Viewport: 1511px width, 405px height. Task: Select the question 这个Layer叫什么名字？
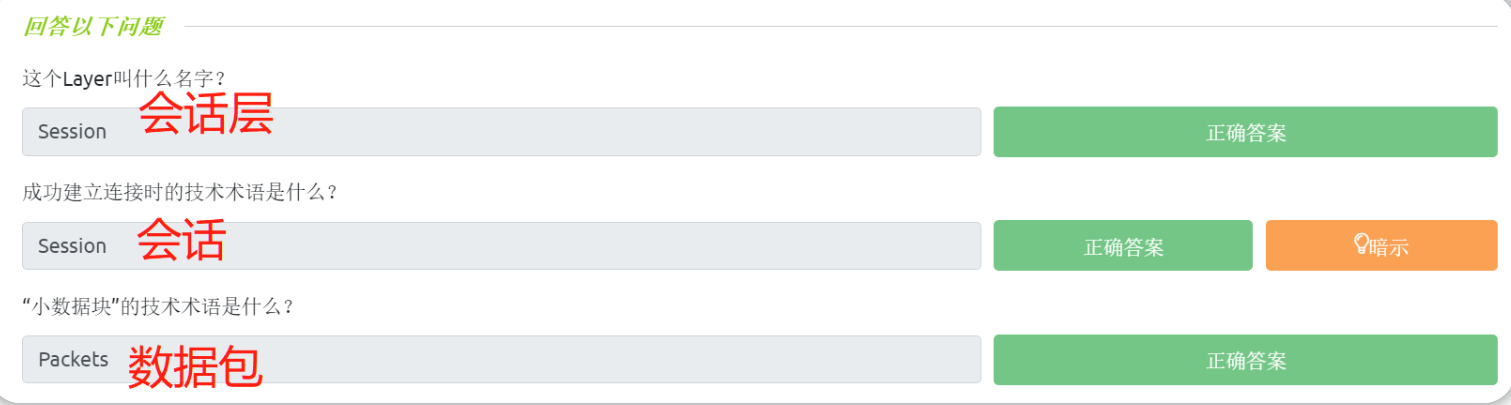[x=125, y=79]
